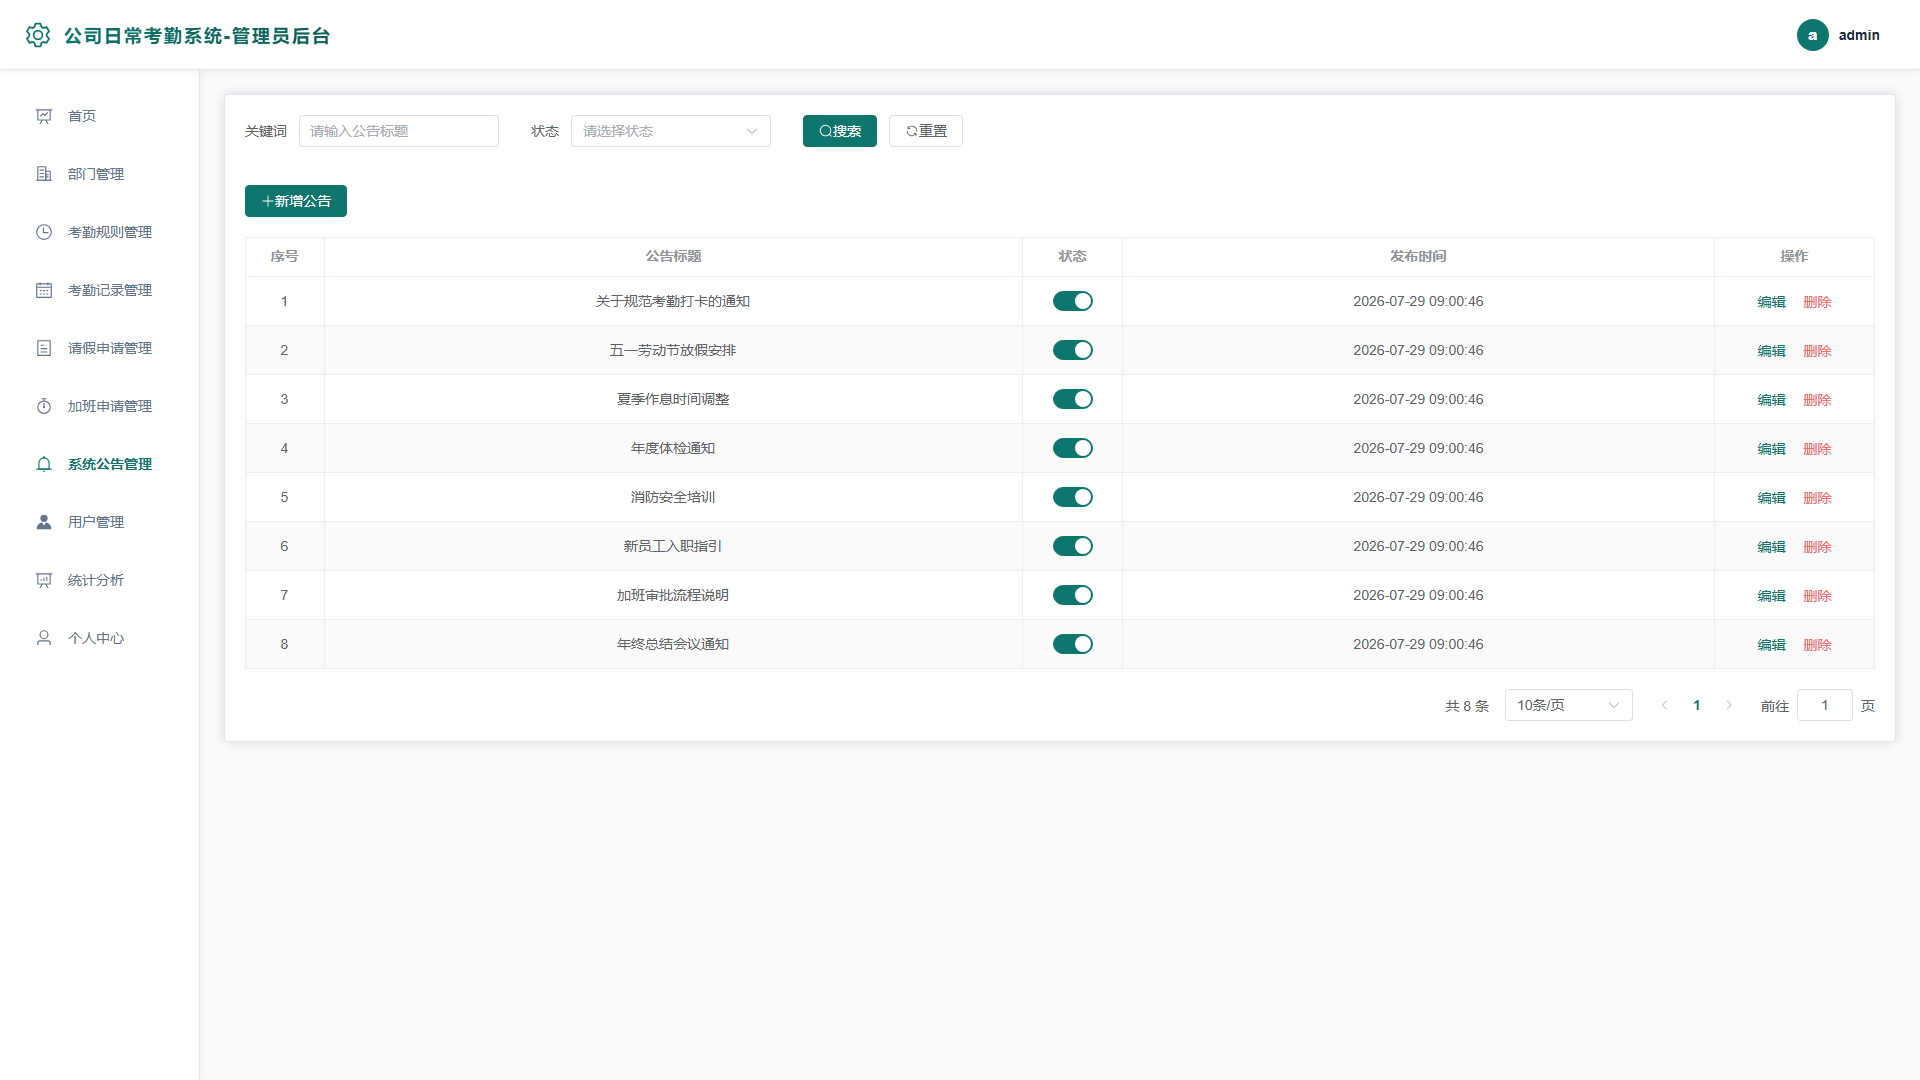Click the bell icon for 系统公告管理
This screenshot has height=1080, width=1920.
pyautogui.click(x=44, y=464)
